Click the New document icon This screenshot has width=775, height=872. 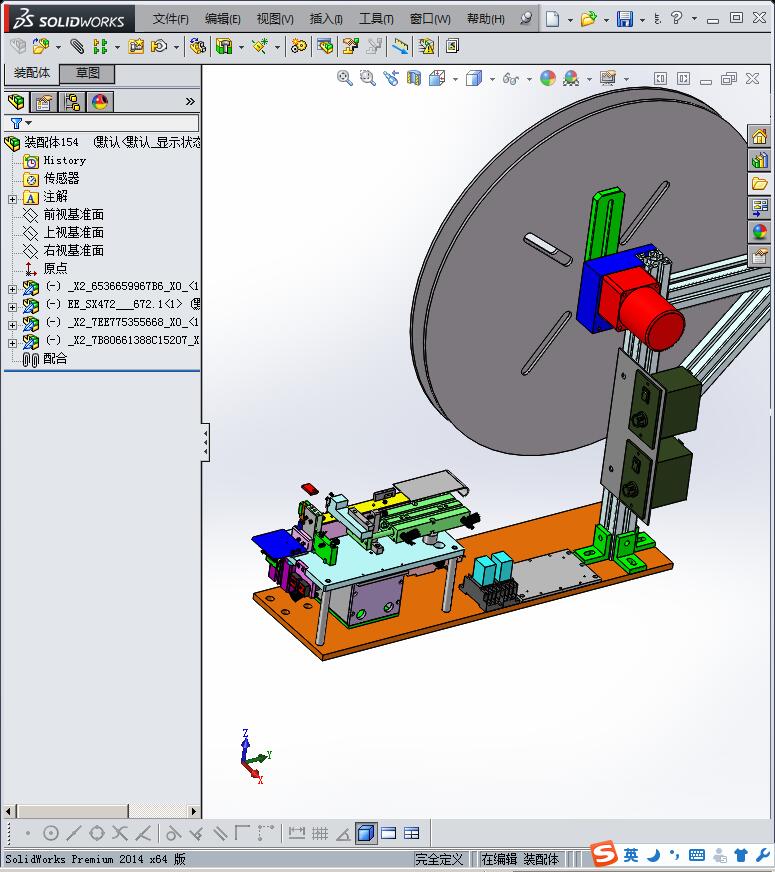click(x=552, y=19)
